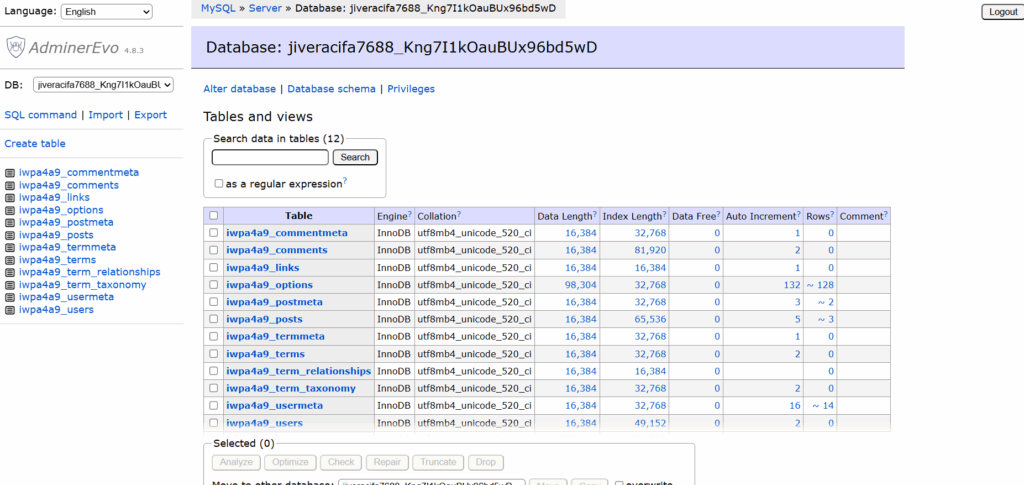Open the Export page

[x=151, y=115]
